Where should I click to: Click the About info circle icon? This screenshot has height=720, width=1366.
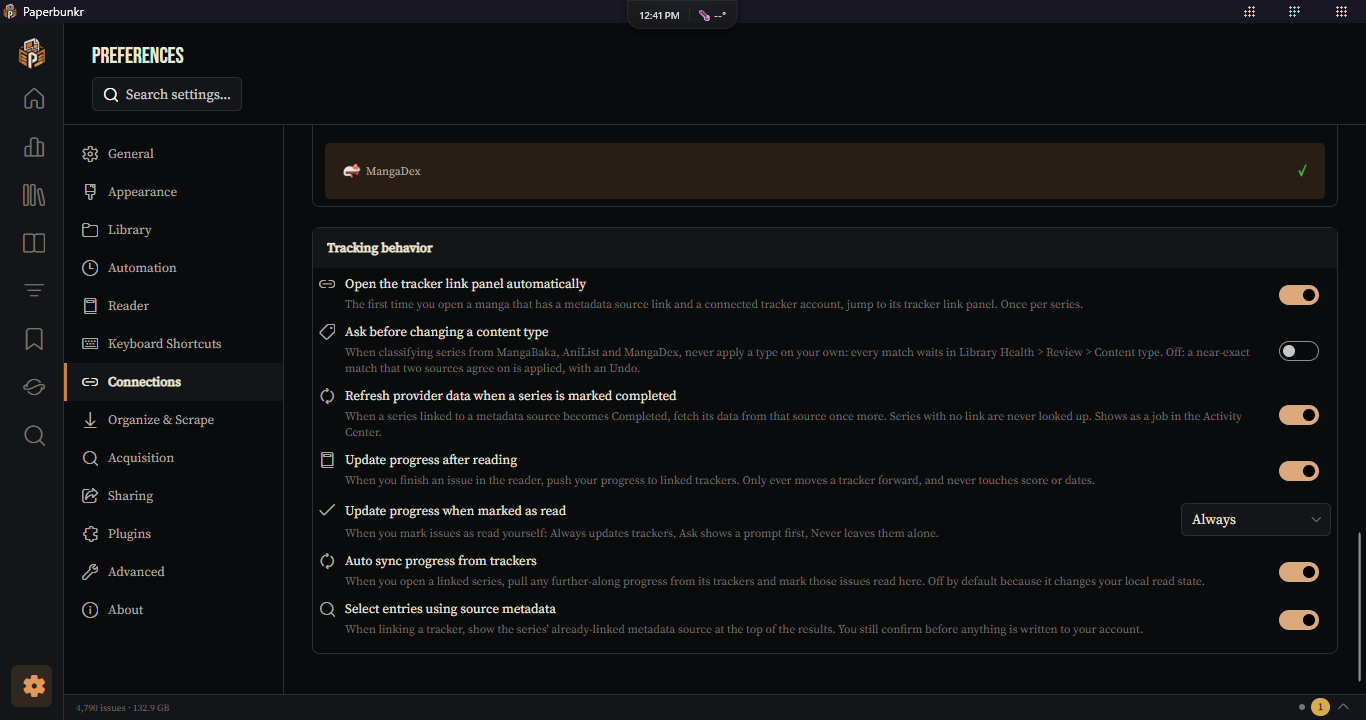(90, 610)
